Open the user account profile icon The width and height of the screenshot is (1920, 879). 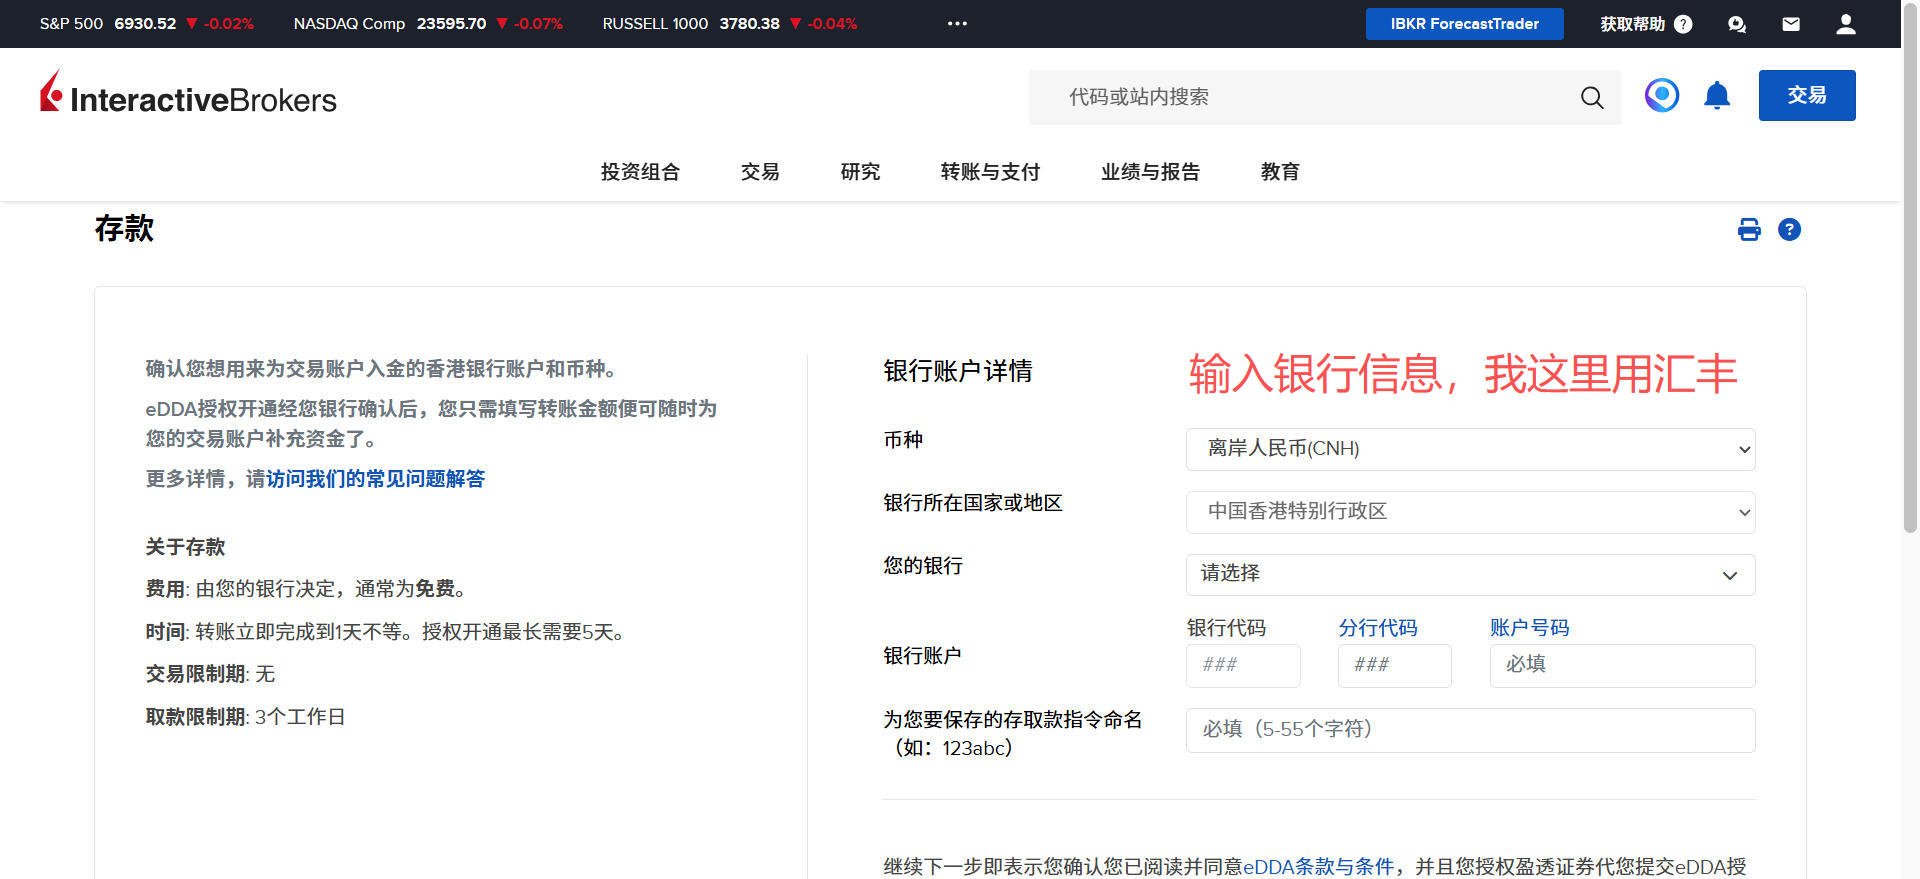tap(1845, 24)
